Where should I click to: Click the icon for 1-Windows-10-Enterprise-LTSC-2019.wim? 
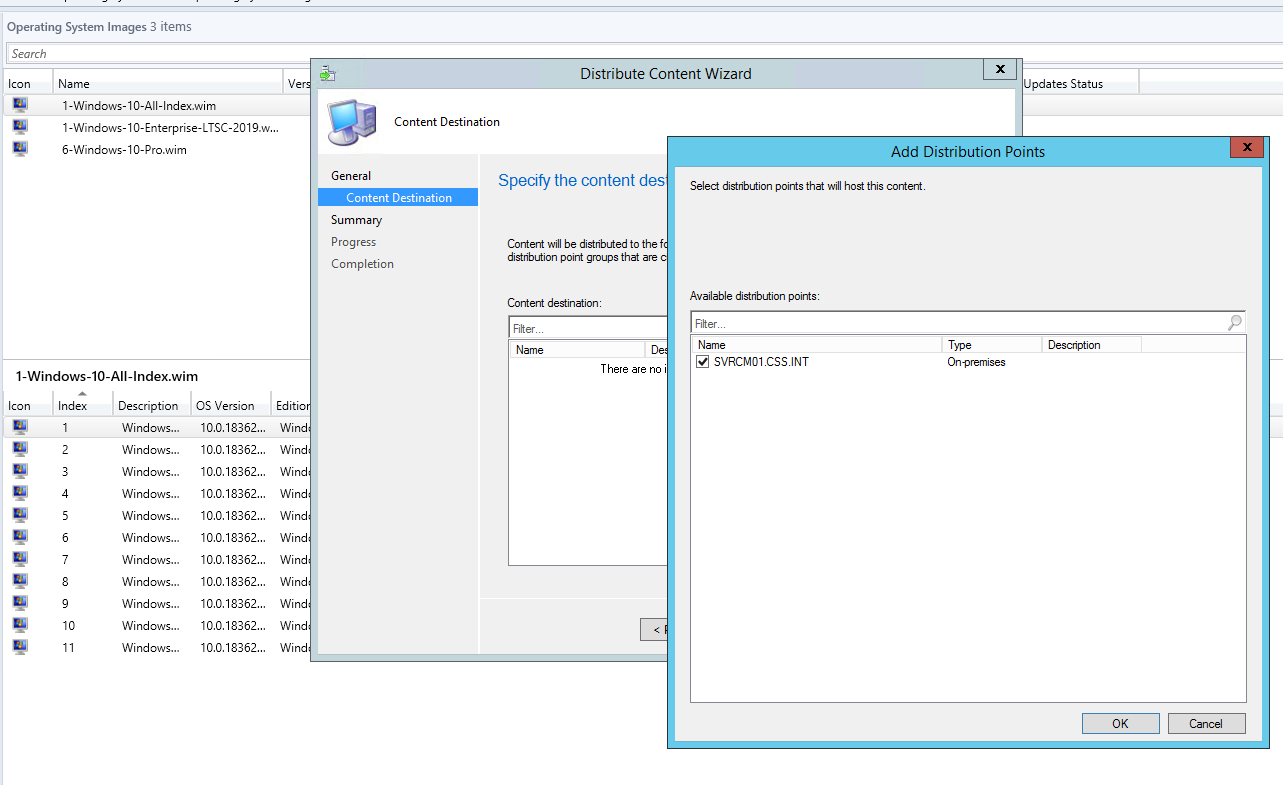tap(20, 127)
